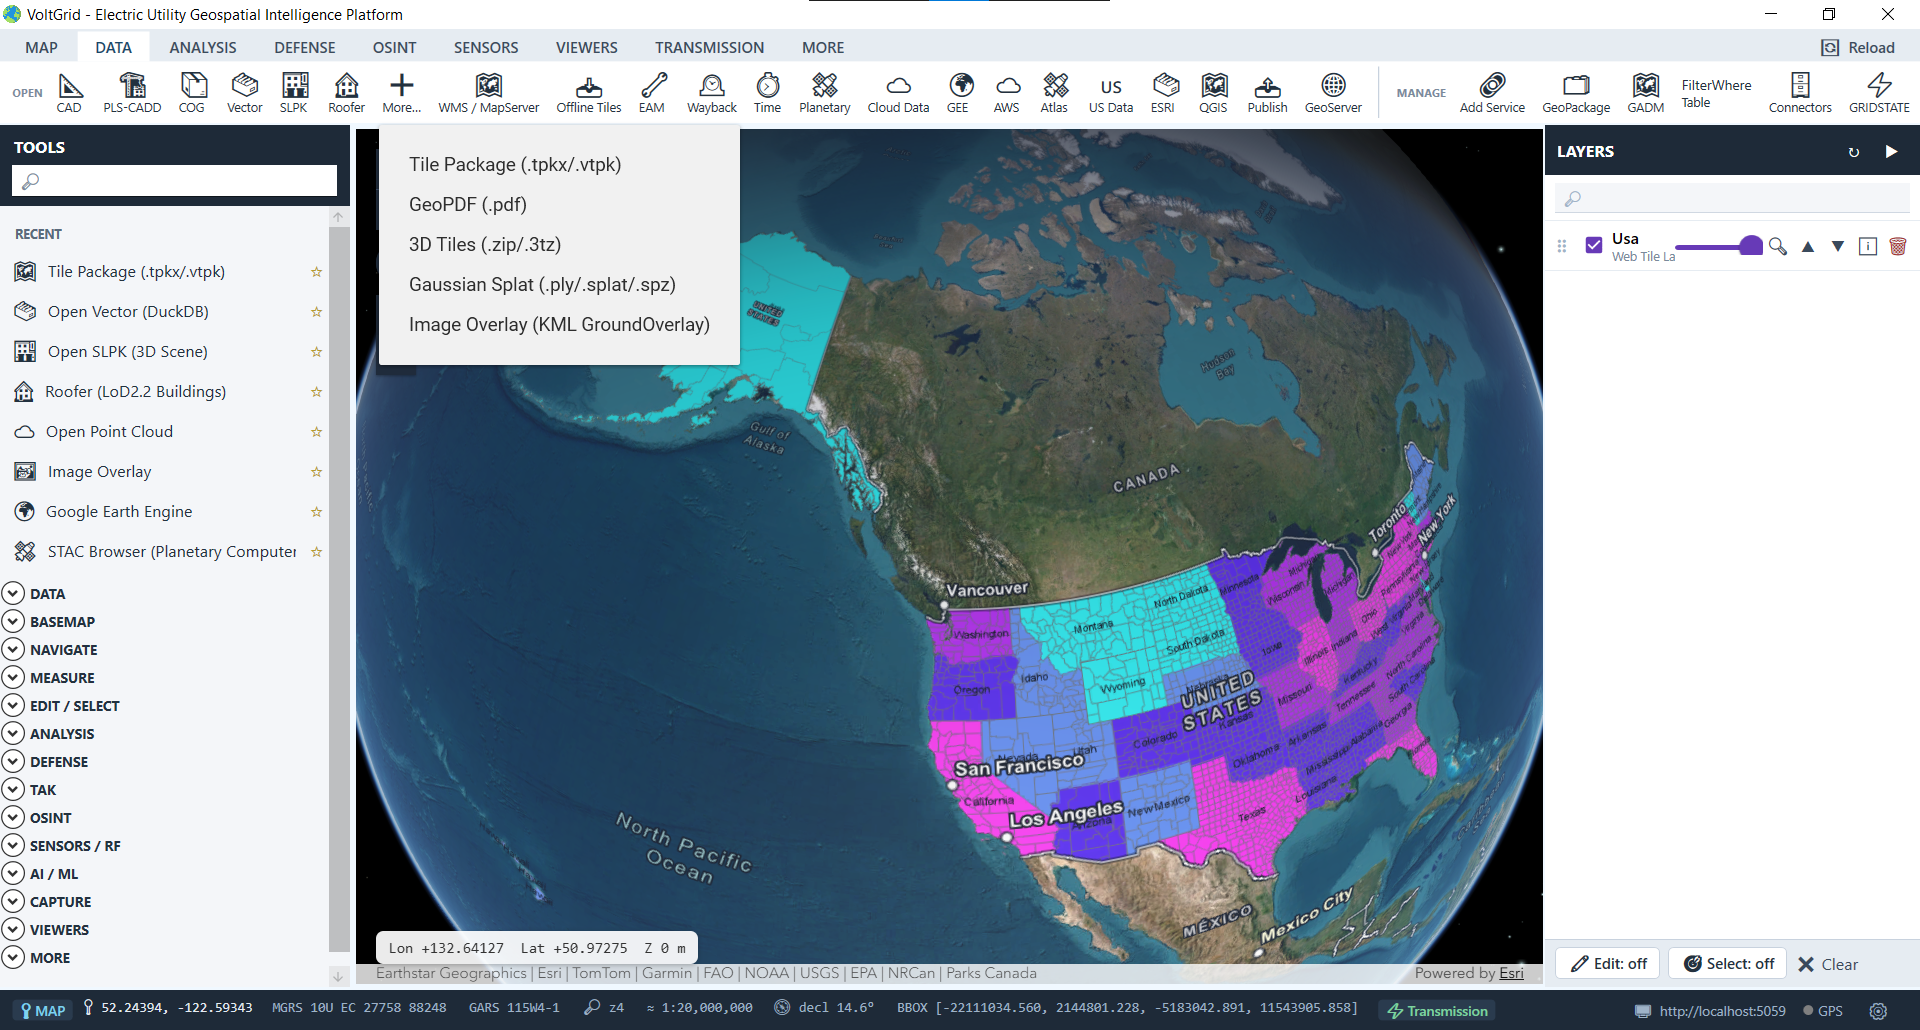Open the GRIDSTATE tool

pos(1880,93)
